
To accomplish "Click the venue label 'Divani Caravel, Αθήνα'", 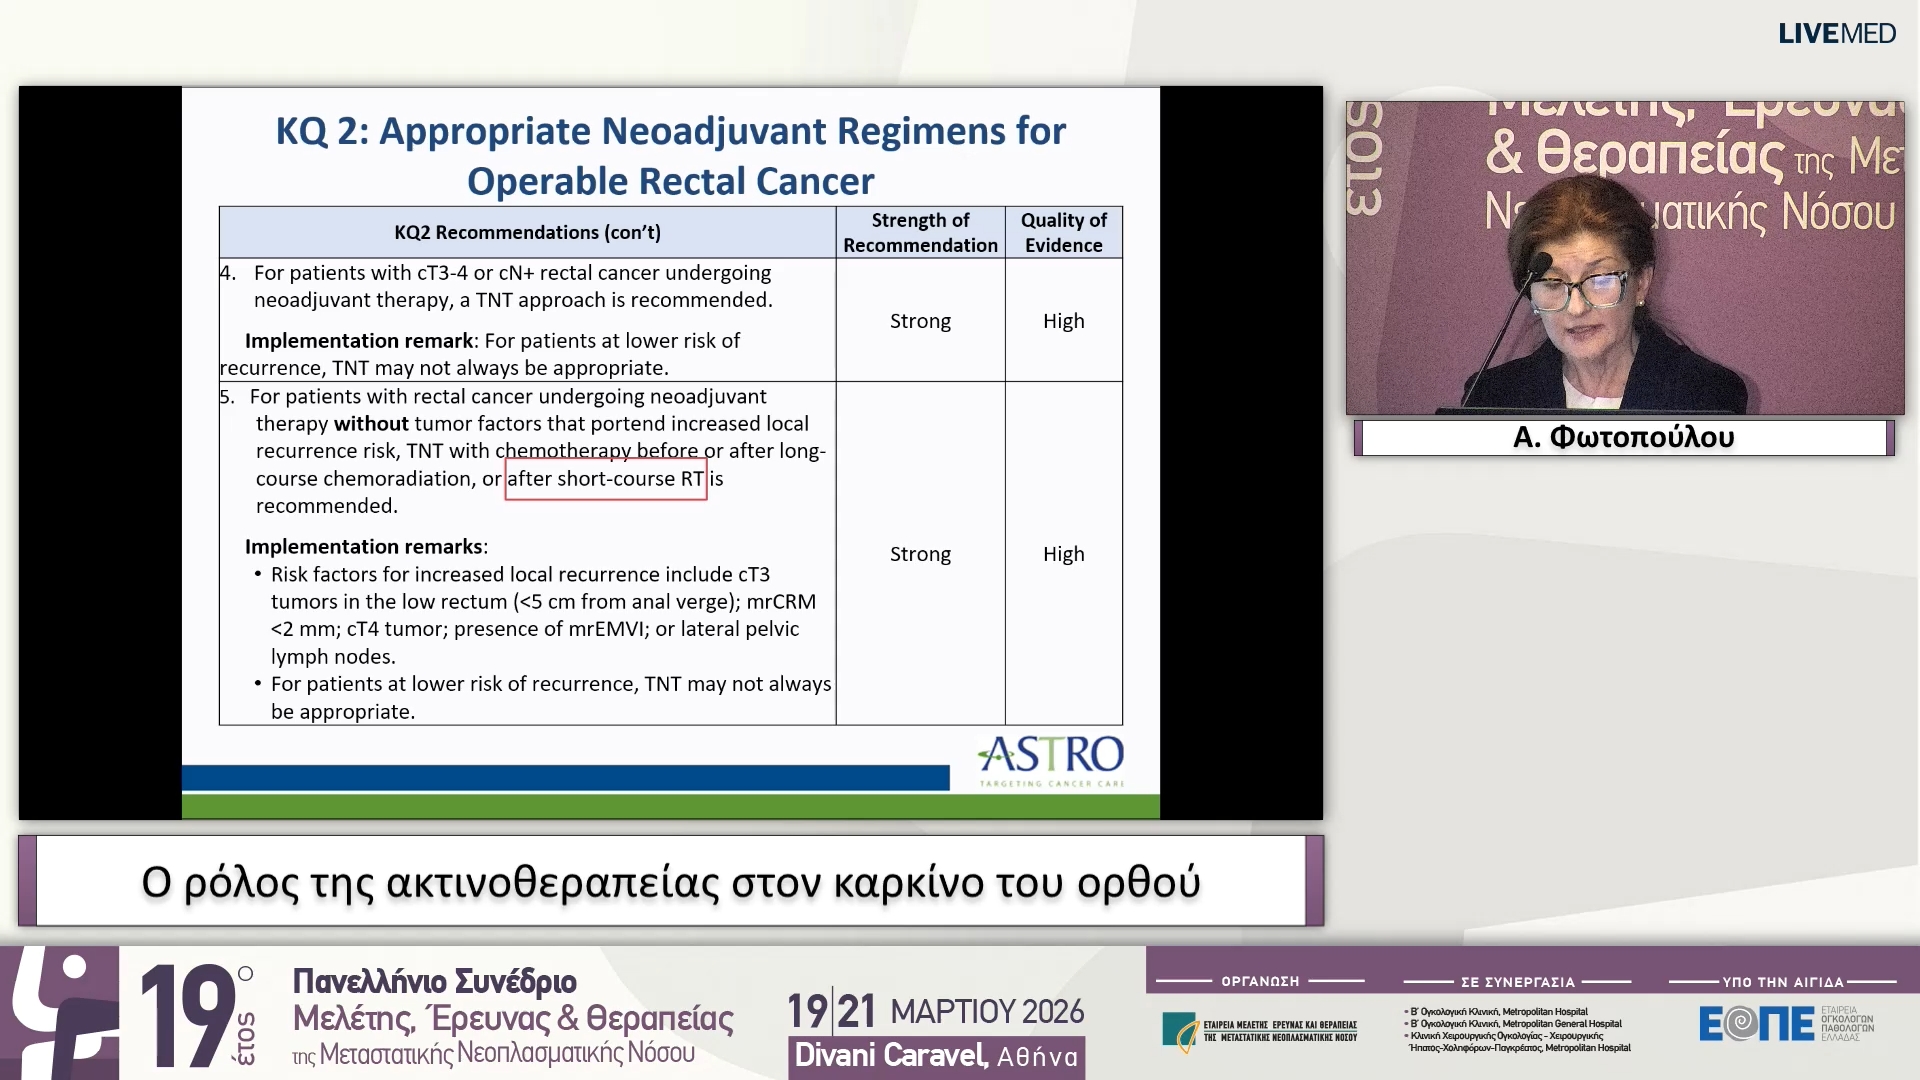I will click(x=936, y=1056).
